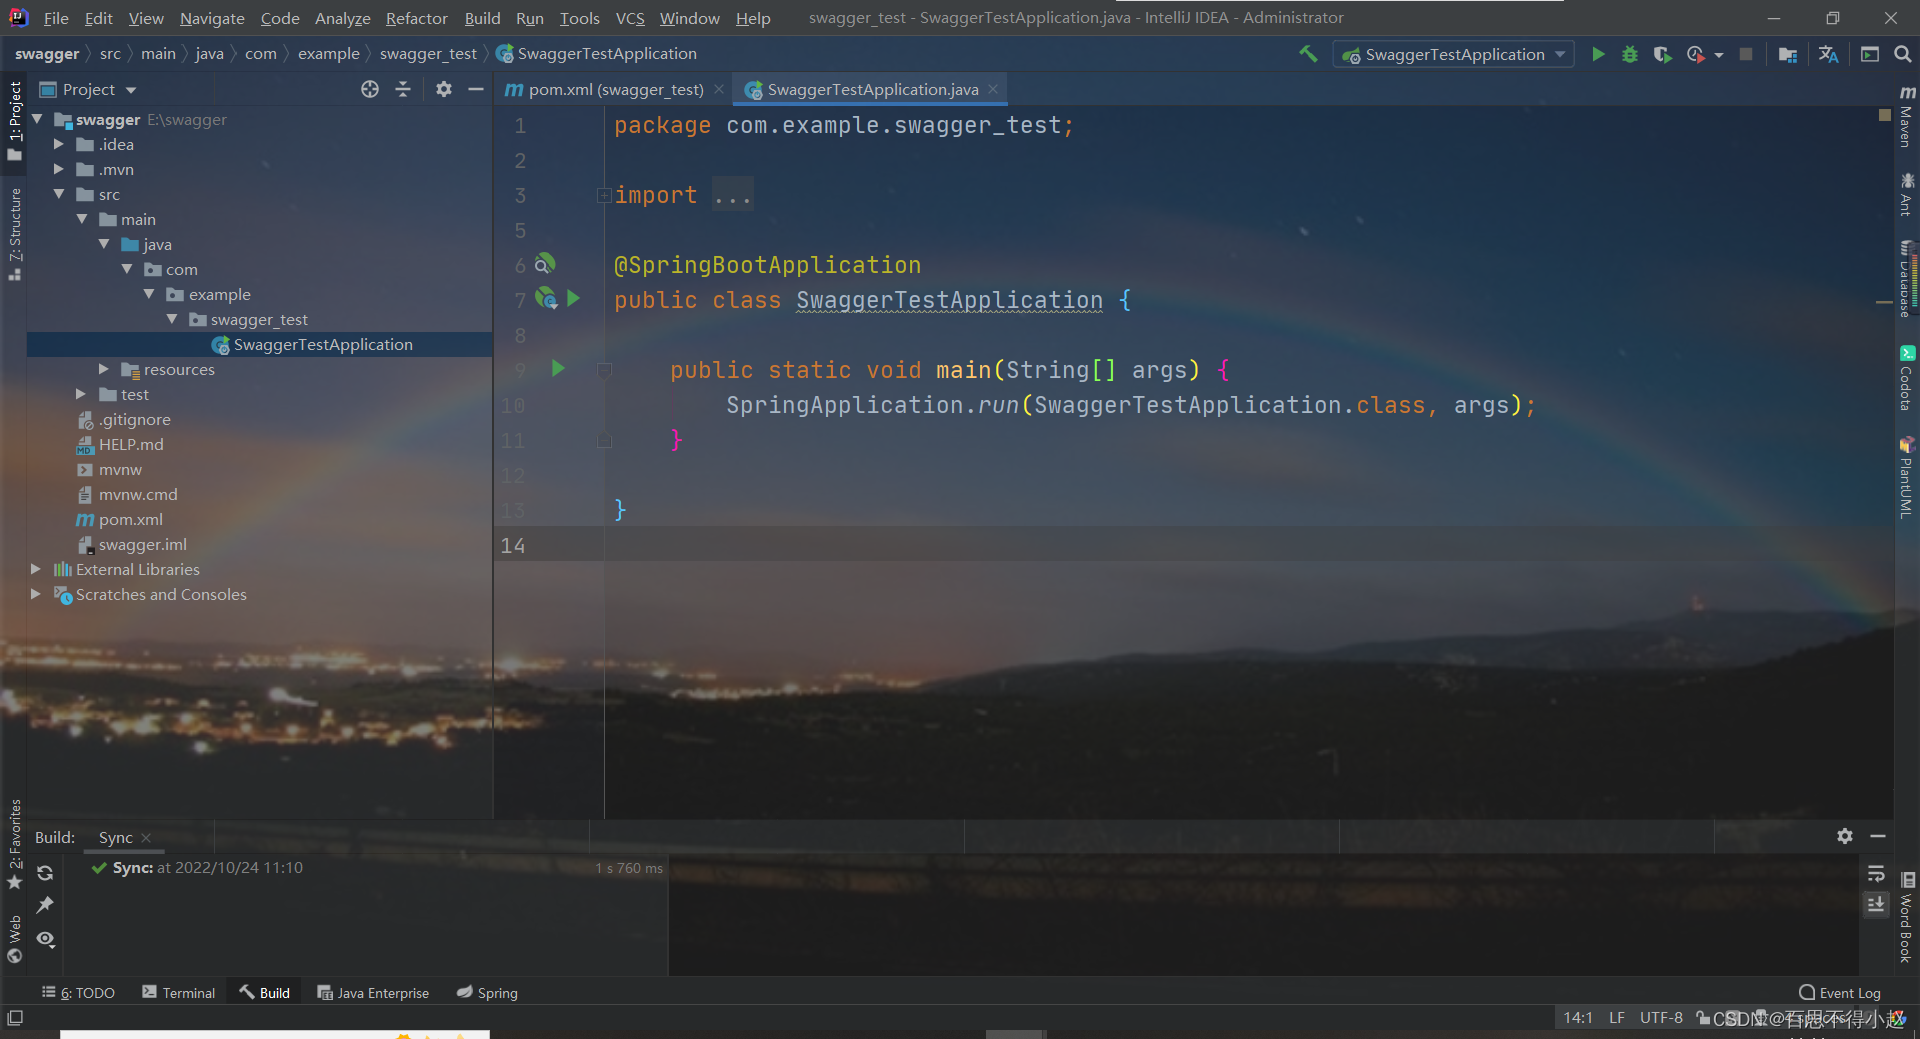The height and width of the screenshot is (1039, 1920).
Task: Toggle the Favorites tool window
Action: click(x=14, y=845)
